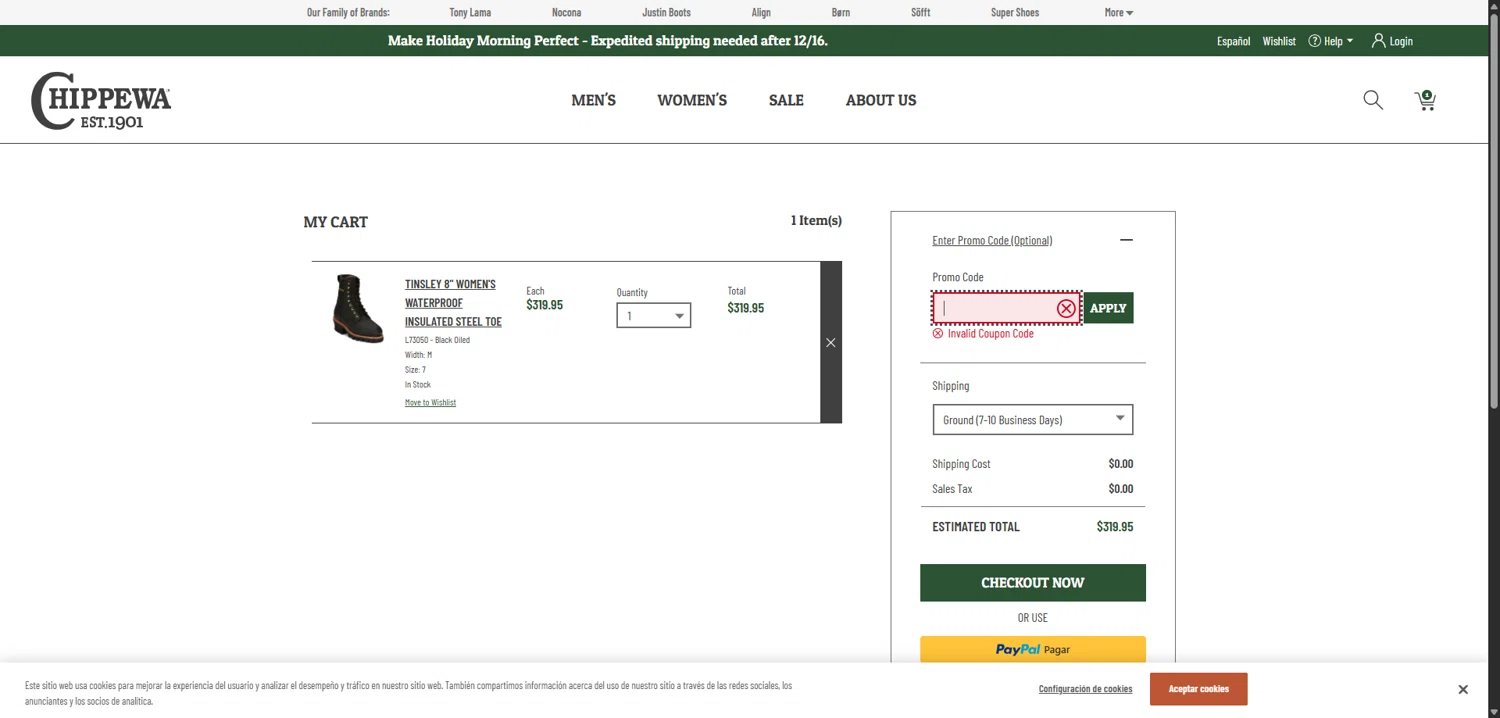Switch language to Español

click(x=1233, y=41)
